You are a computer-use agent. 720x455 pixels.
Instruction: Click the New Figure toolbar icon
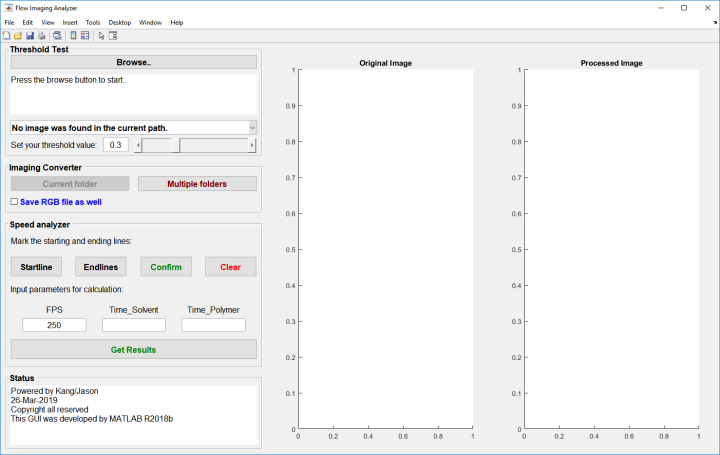point(7,35)
